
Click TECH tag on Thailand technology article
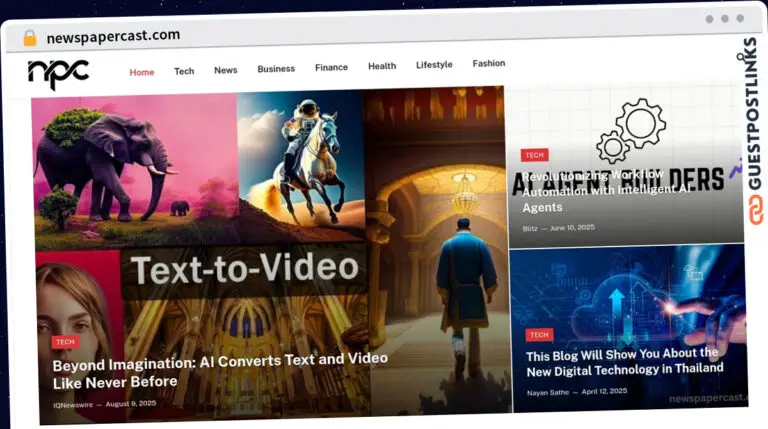[539, 335]
